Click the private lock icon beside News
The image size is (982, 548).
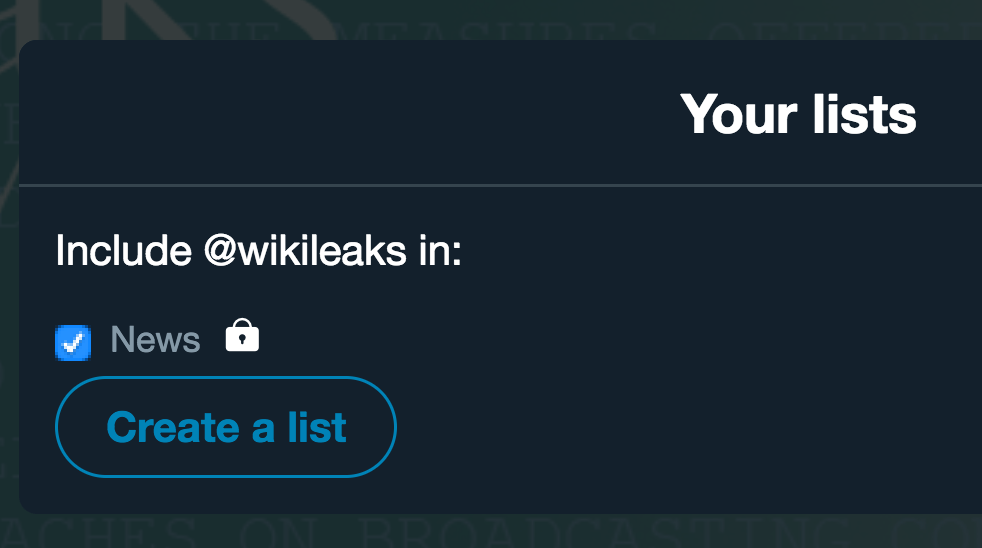tap(242, 336)
